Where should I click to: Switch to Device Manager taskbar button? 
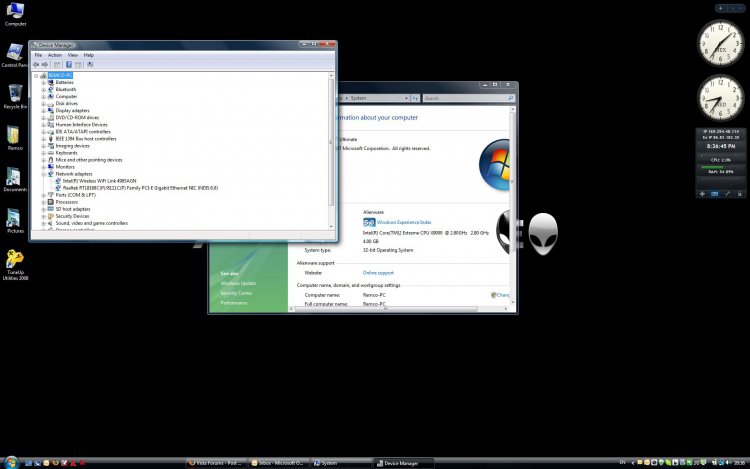(403, 463)
